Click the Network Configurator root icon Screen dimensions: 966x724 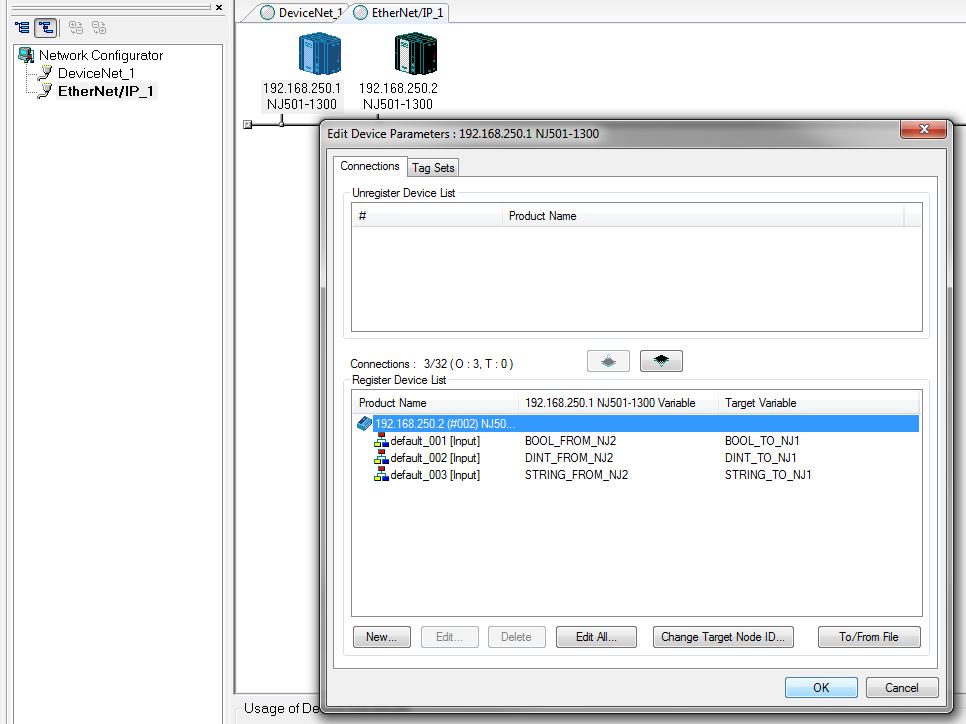pos(25,55)
